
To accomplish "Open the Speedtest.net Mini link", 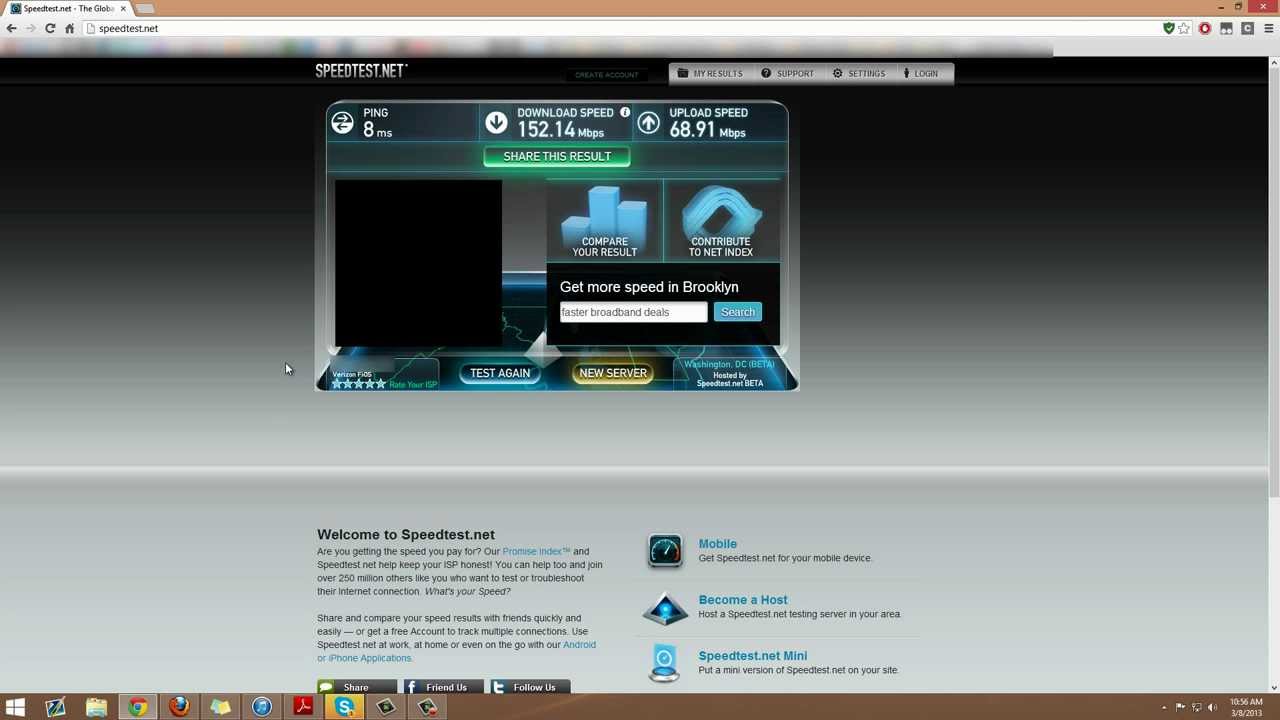I will coord(753,656).
